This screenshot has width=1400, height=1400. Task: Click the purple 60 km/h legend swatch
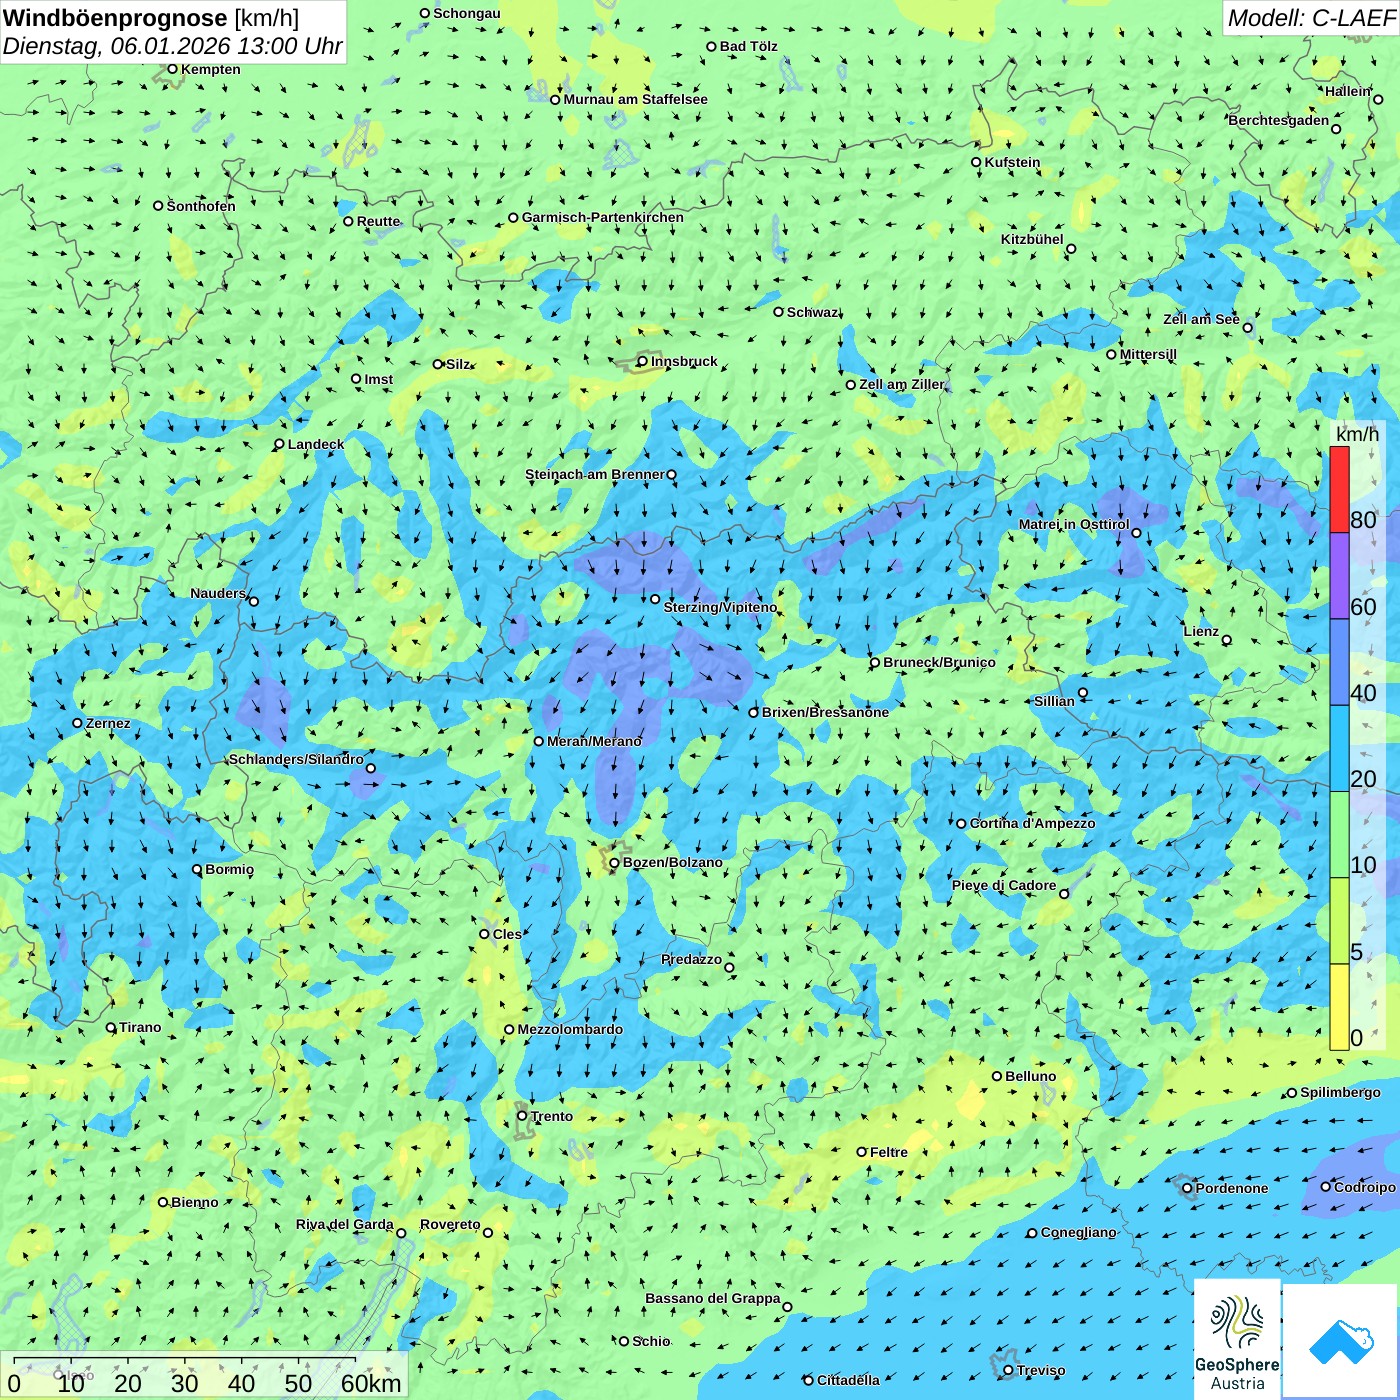click(x=1339, y=576)
